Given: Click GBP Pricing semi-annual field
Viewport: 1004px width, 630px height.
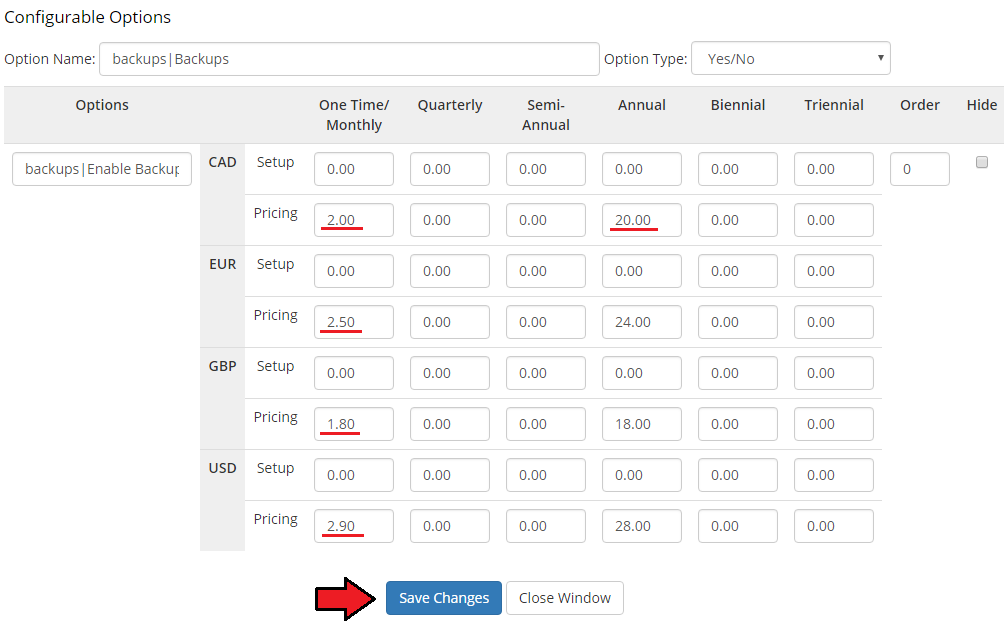Looking at the screenshot, I should point(546,424).
